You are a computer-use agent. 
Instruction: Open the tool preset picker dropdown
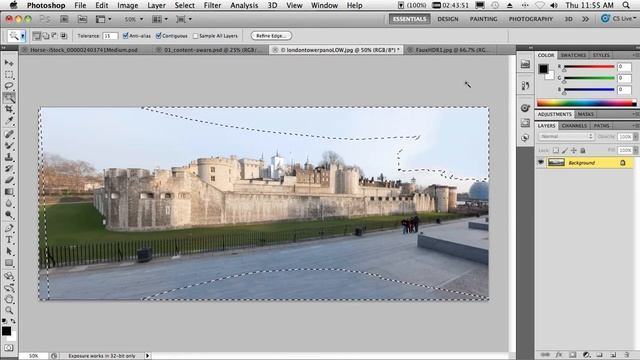[x=23, y=36]
